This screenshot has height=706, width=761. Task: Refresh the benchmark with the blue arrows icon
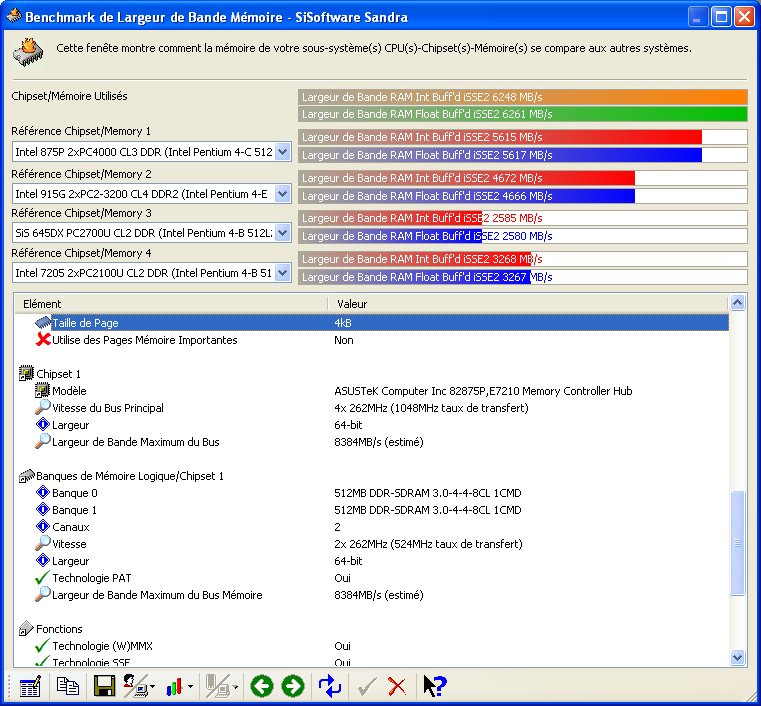[x=330, y=687]
